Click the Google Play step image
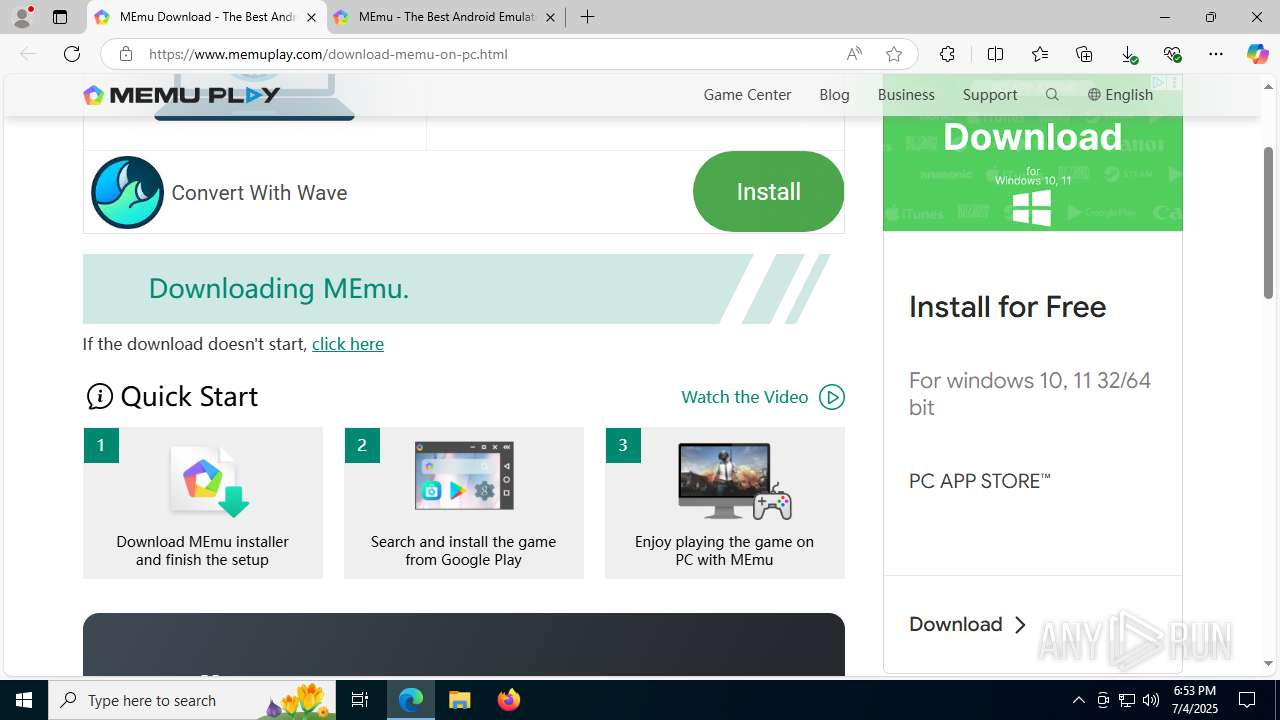Screen dimensions: 1280x720 coord(464,476)
